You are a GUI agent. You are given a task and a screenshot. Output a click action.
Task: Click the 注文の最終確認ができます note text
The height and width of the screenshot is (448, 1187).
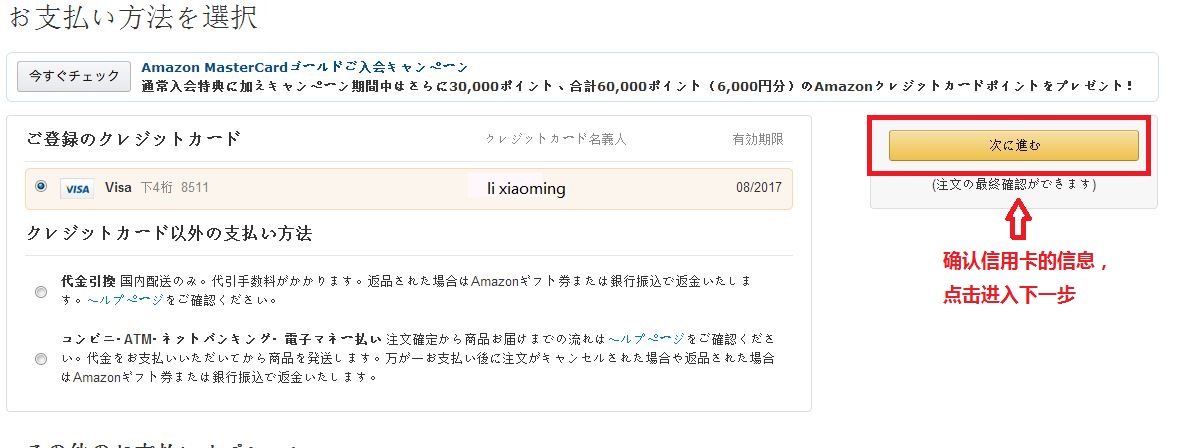1014,184
